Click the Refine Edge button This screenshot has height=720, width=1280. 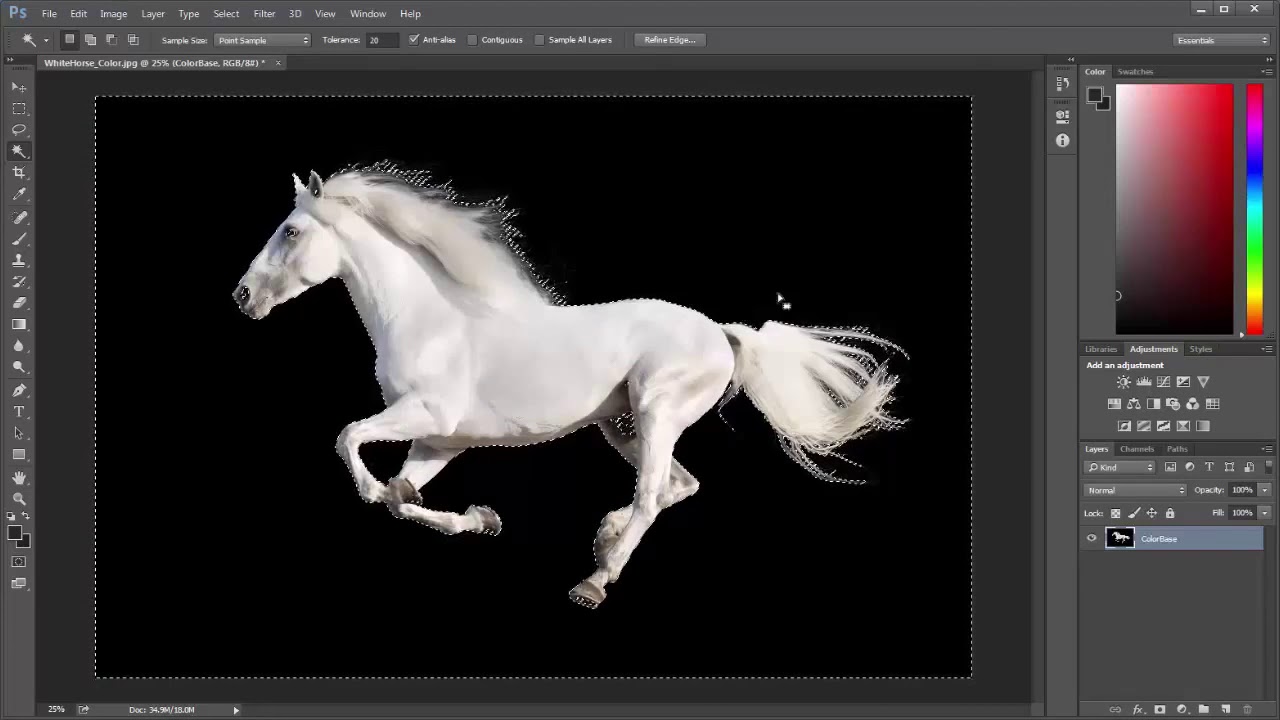click(670, 40)
